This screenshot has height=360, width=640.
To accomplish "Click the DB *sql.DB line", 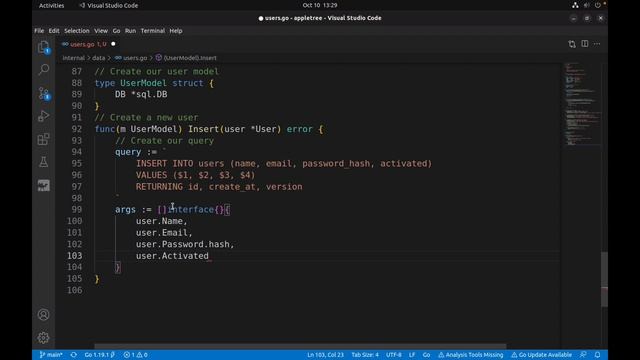I will pyautogui.click(x=141, y=94).
